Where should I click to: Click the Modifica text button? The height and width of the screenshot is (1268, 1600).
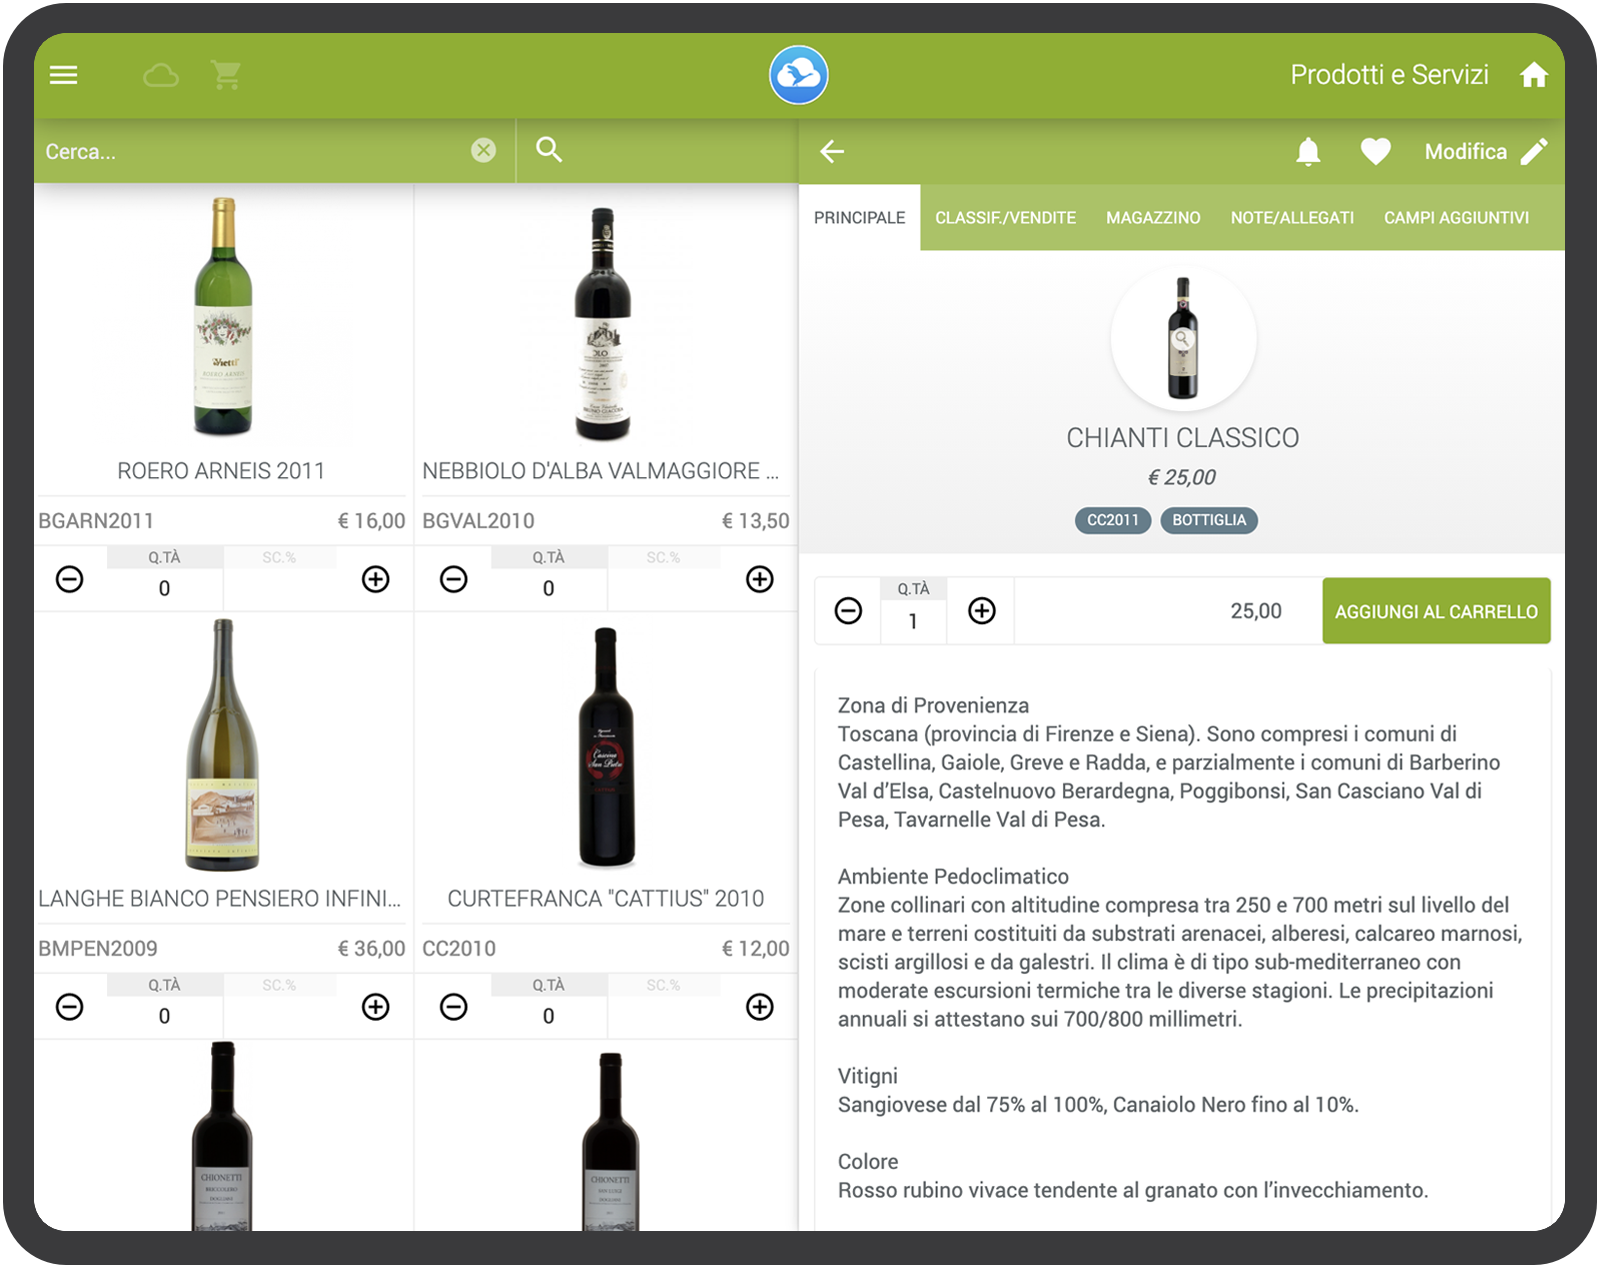click(1465, 151)
